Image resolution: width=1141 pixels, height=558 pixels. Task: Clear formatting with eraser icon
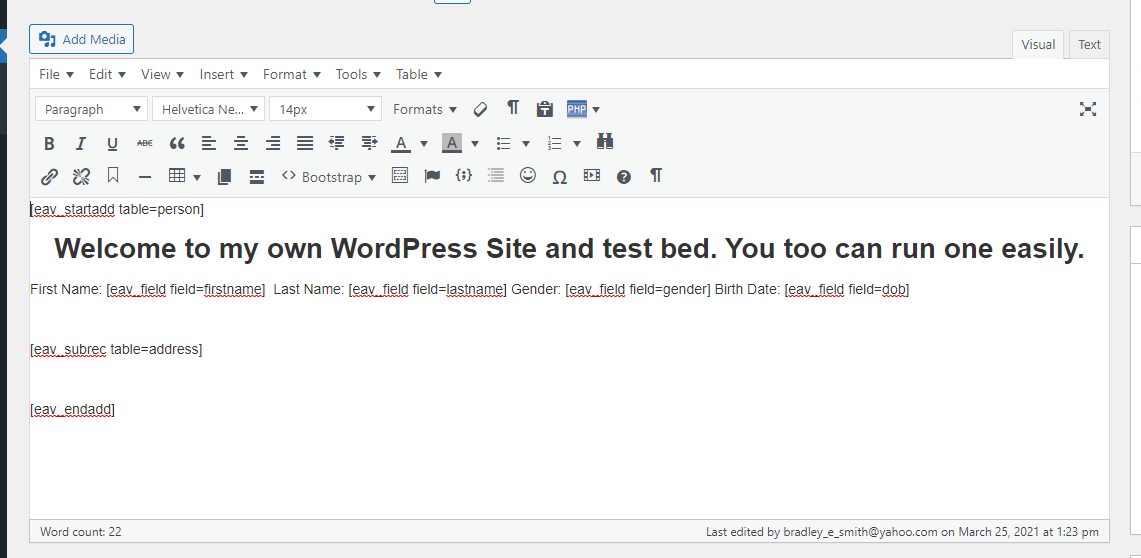pyautogui.click(x=480, y=109)
